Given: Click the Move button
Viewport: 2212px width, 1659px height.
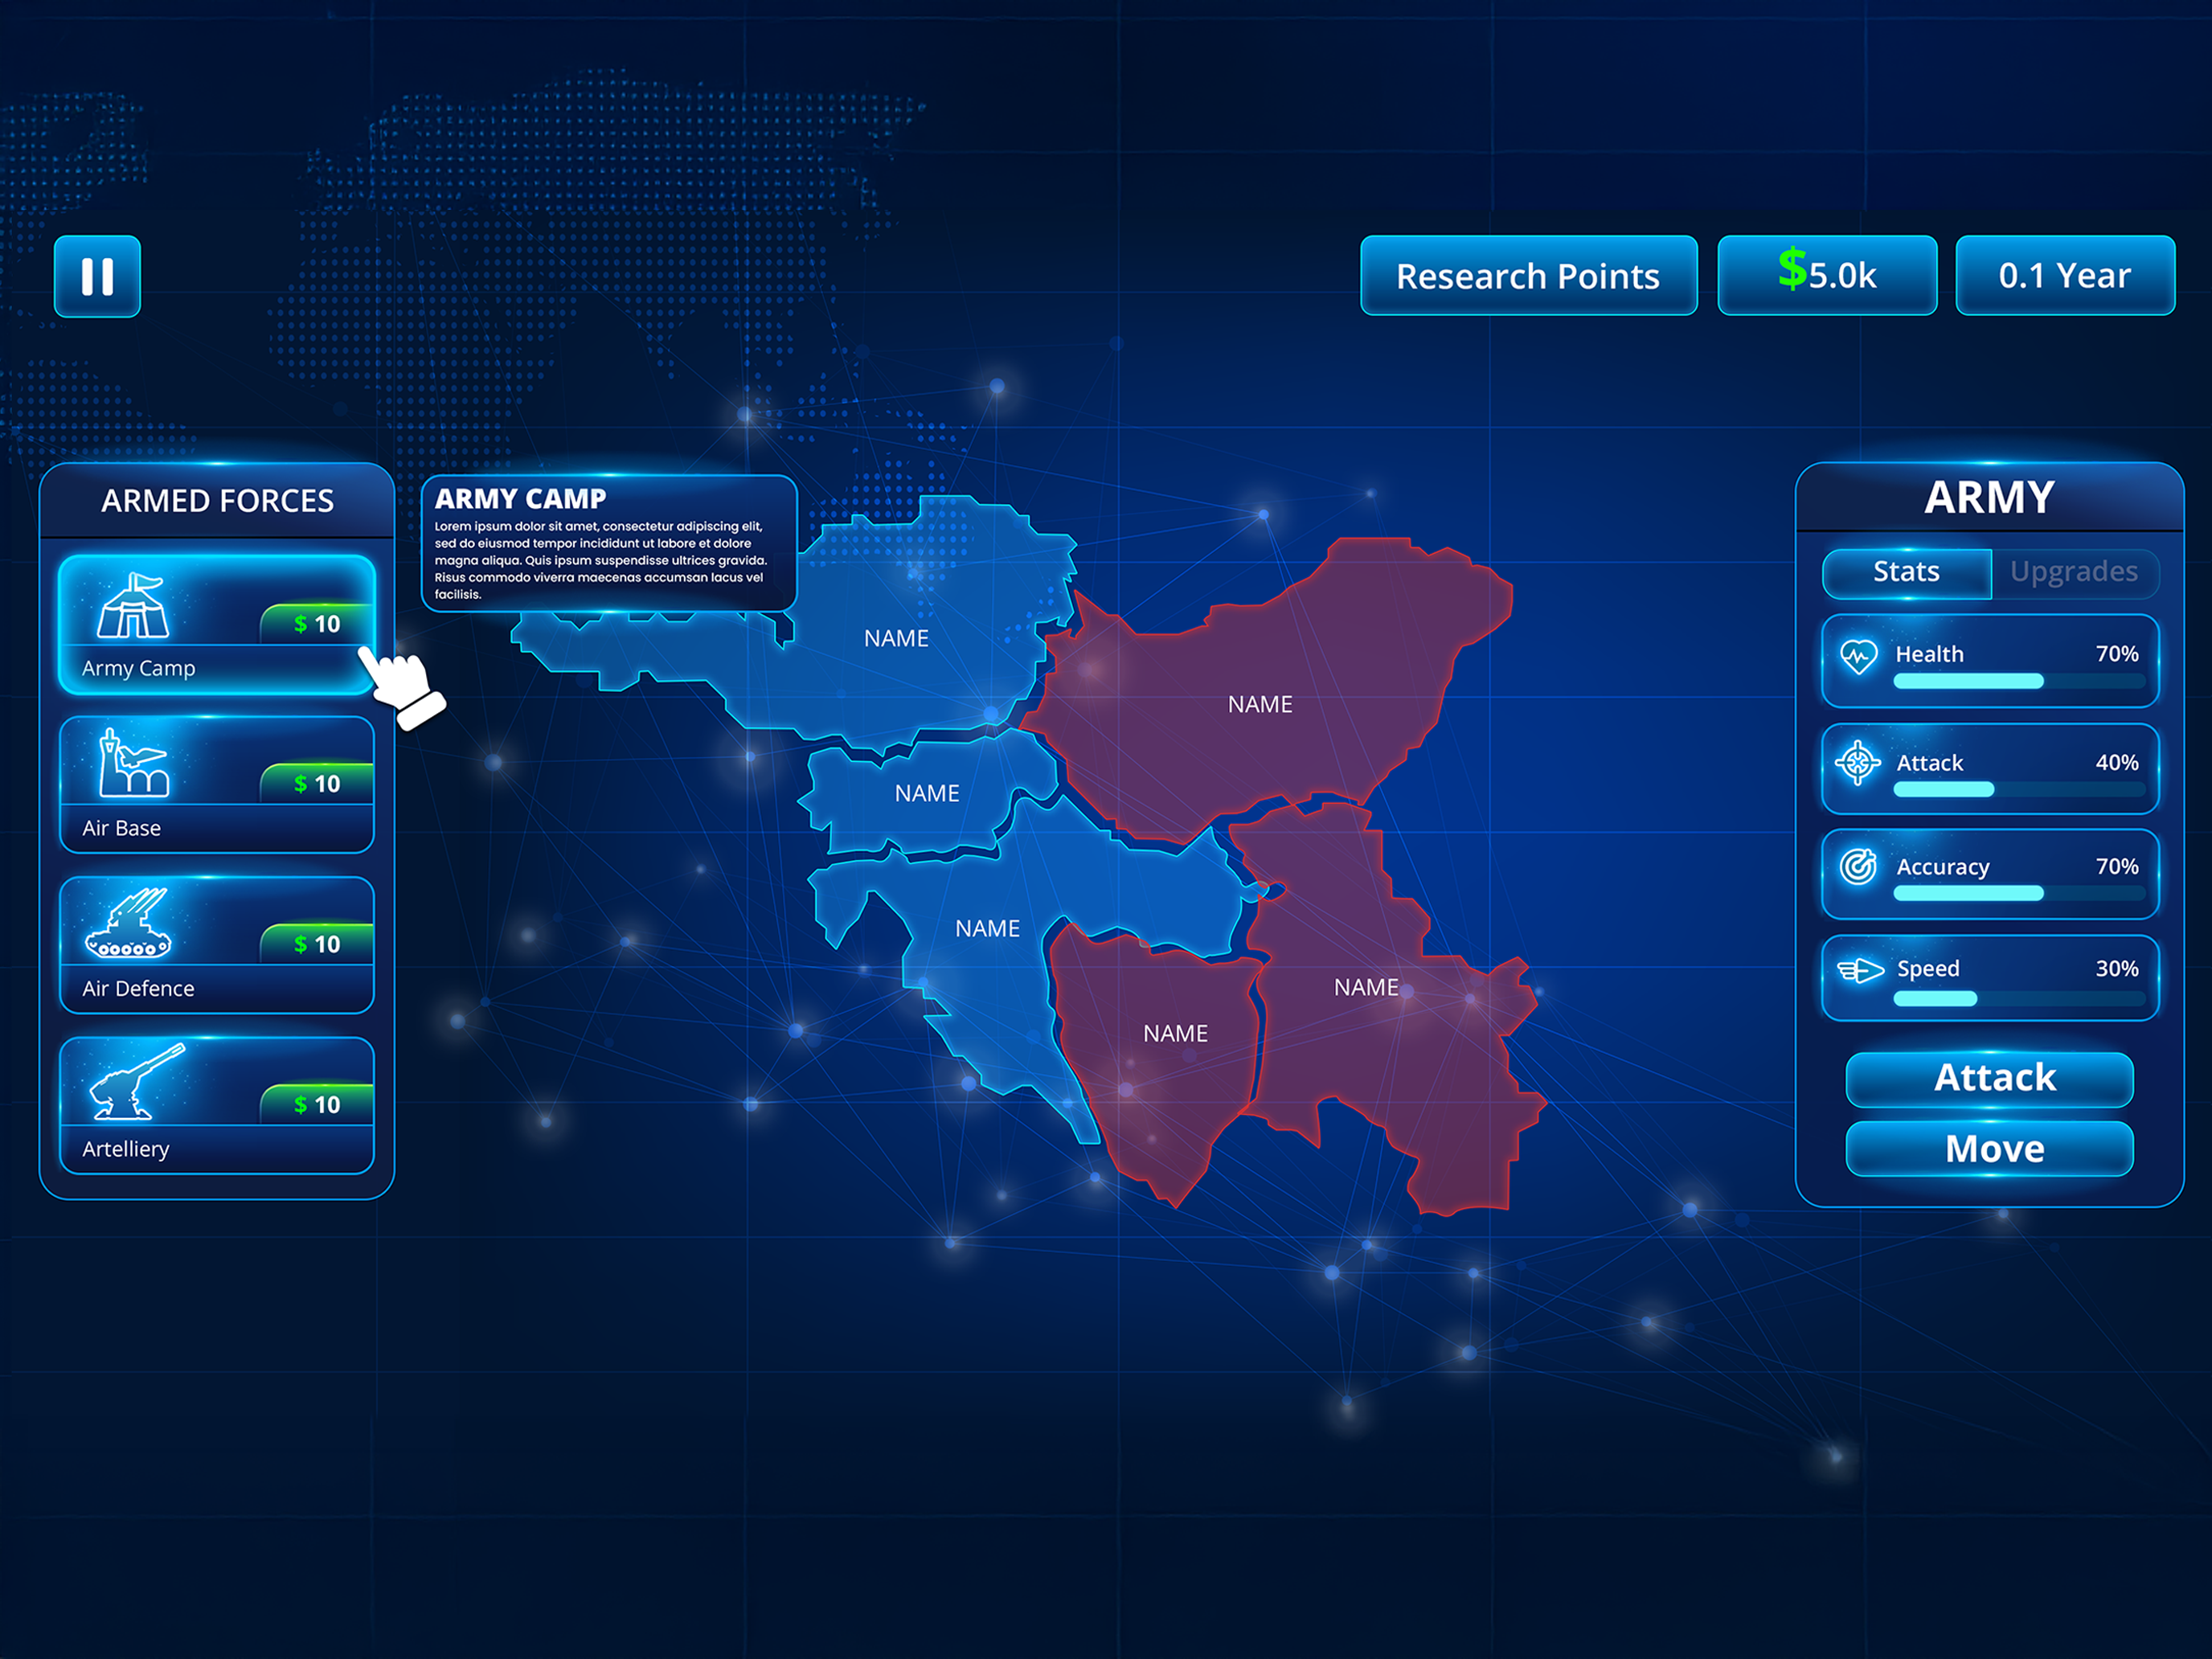Looking at the screenshot, I should (x=1989, y=1148).
